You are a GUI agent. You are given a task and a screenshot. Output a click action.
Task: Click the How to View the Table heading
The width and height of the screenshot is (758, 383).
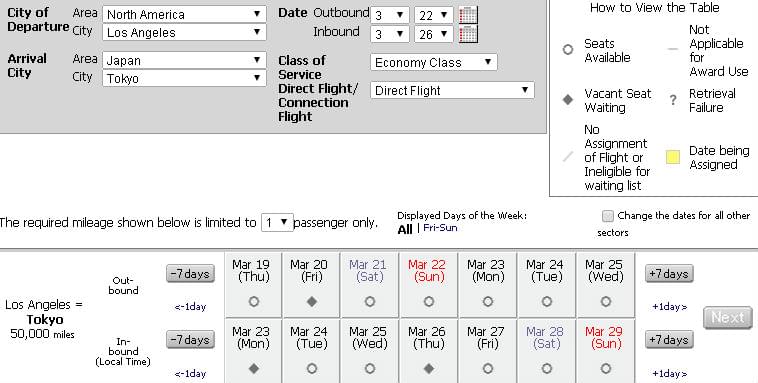point(655,8)
